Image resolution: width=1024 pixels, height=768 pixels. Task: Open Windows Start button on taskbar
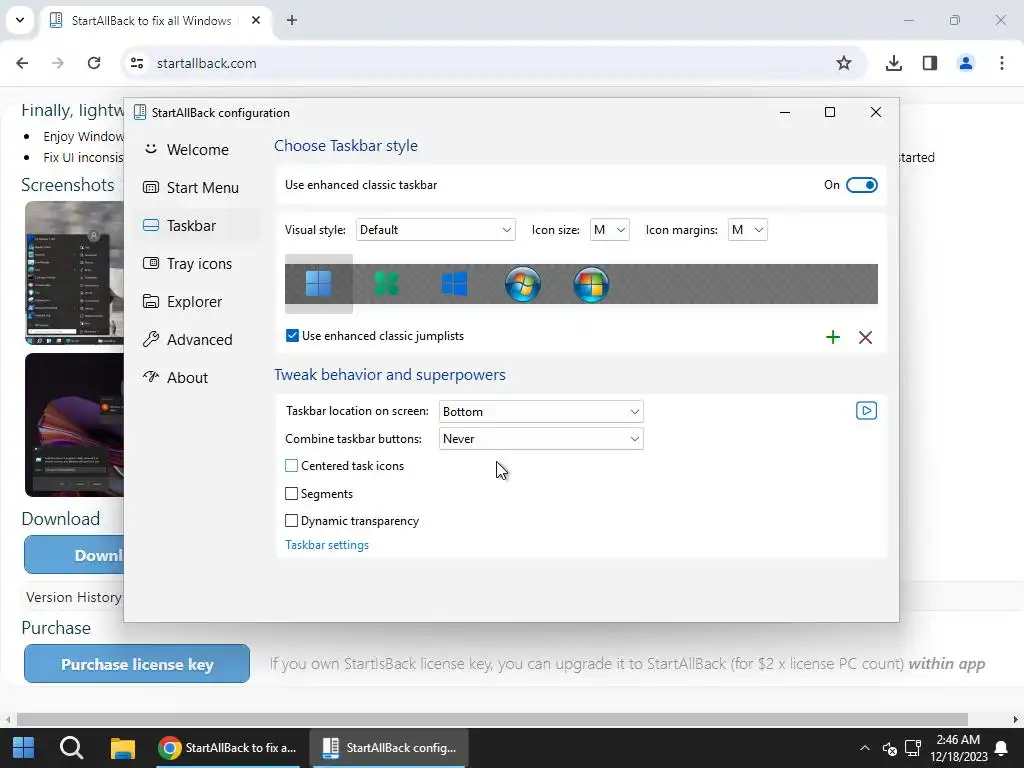click(24, 748)
